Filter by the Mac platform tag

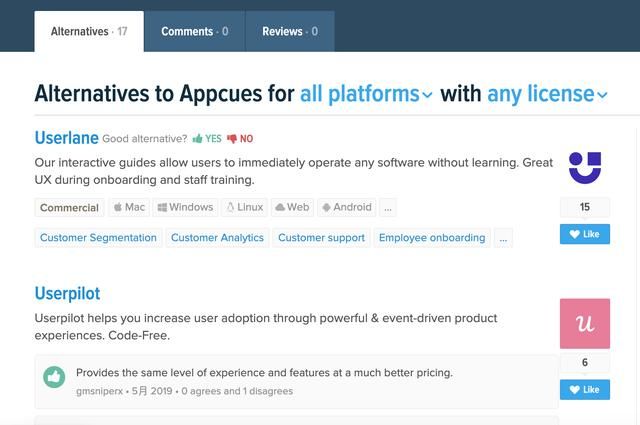(129, 207)
